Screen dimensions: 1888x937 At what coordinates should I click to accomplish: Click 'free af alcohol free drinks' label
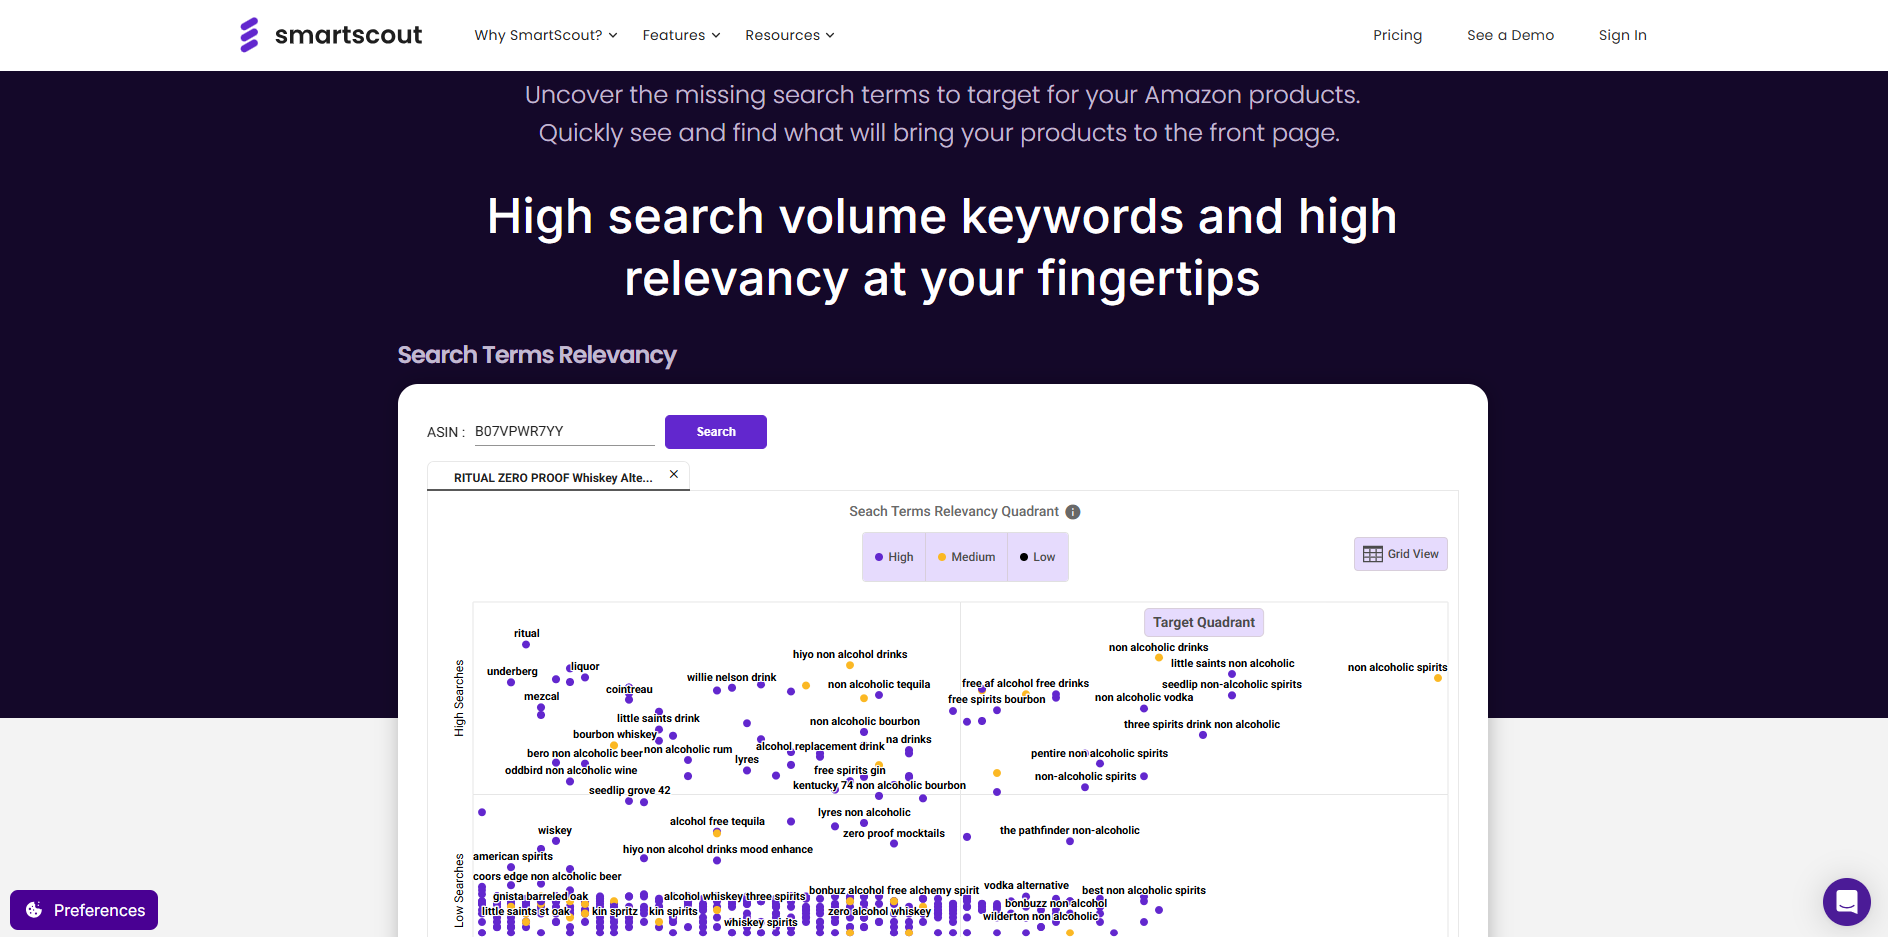coord(1025,683)
